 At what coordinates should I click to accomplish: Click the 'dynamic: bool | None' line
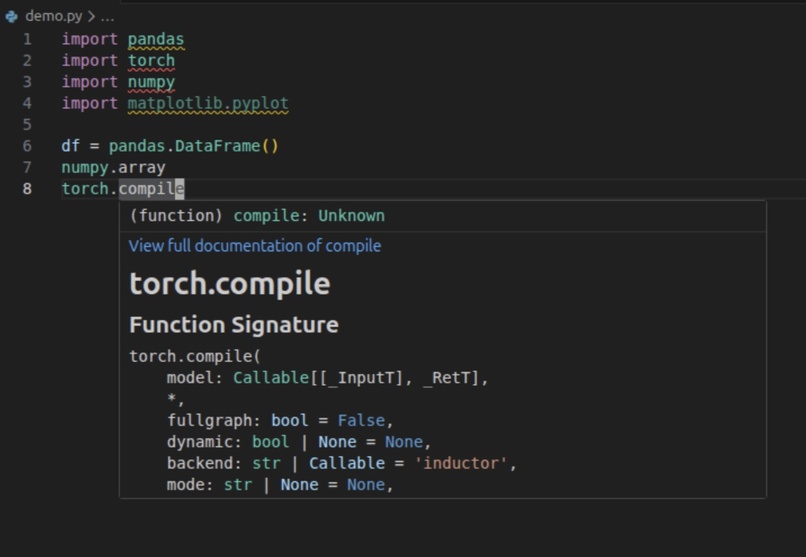pos(299,442)
